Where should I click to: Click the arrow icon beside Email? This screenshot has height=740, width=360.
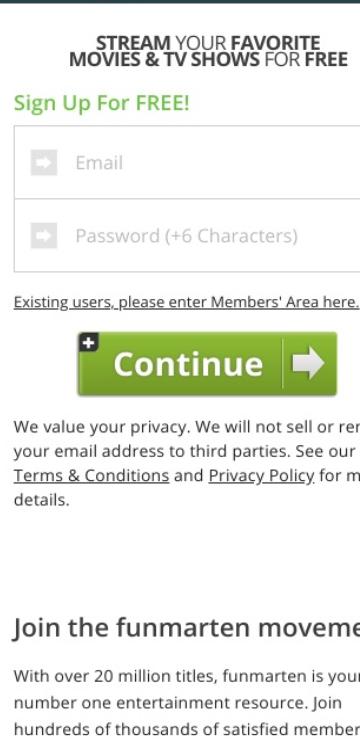click(x=44, y=162)
